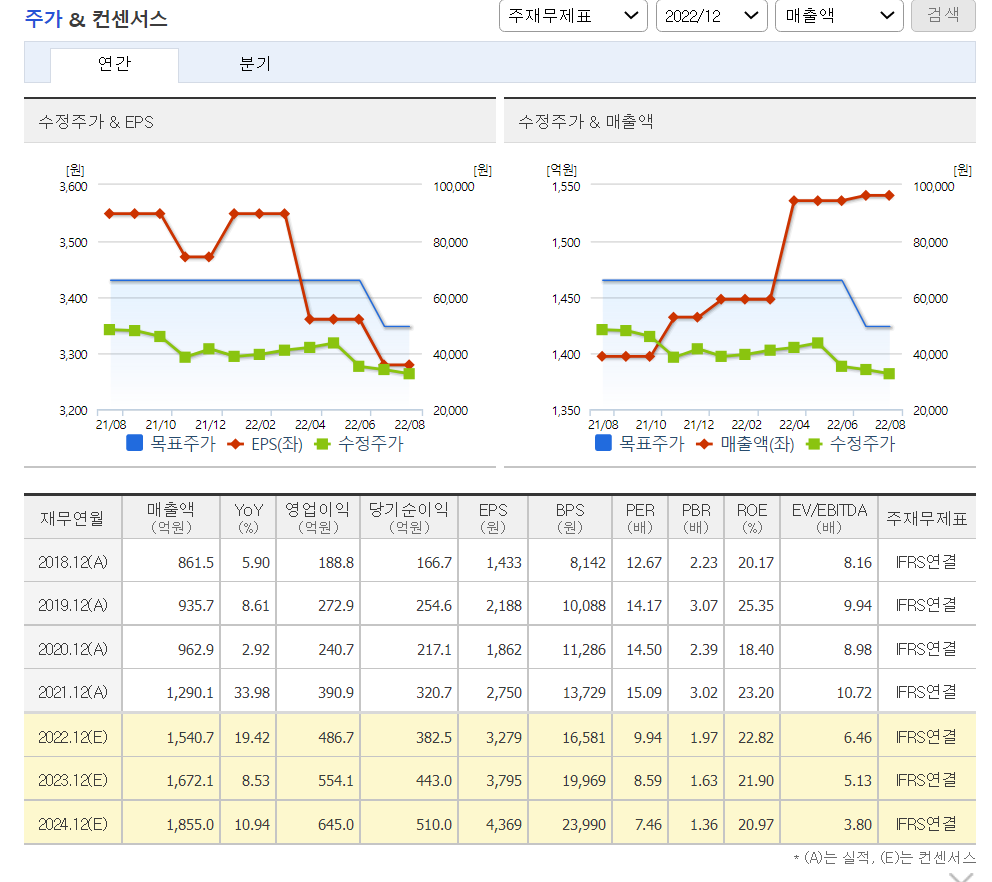Click red EPS(좌) legend marker
The image size is (992, 882).
pyautogui.click(x=235, y=444)
